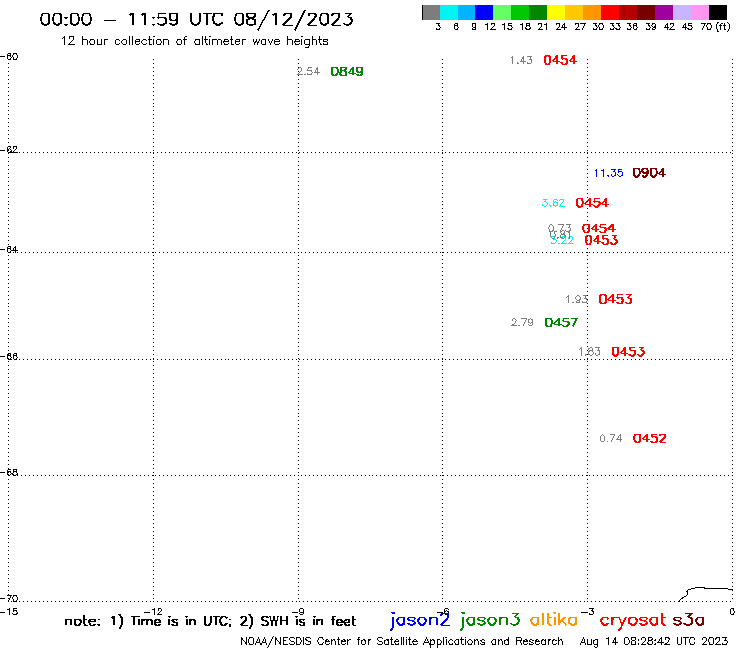Select the pure blue legend swatch
The height and width of the screenshot is (650, 740).
[484, 12]
